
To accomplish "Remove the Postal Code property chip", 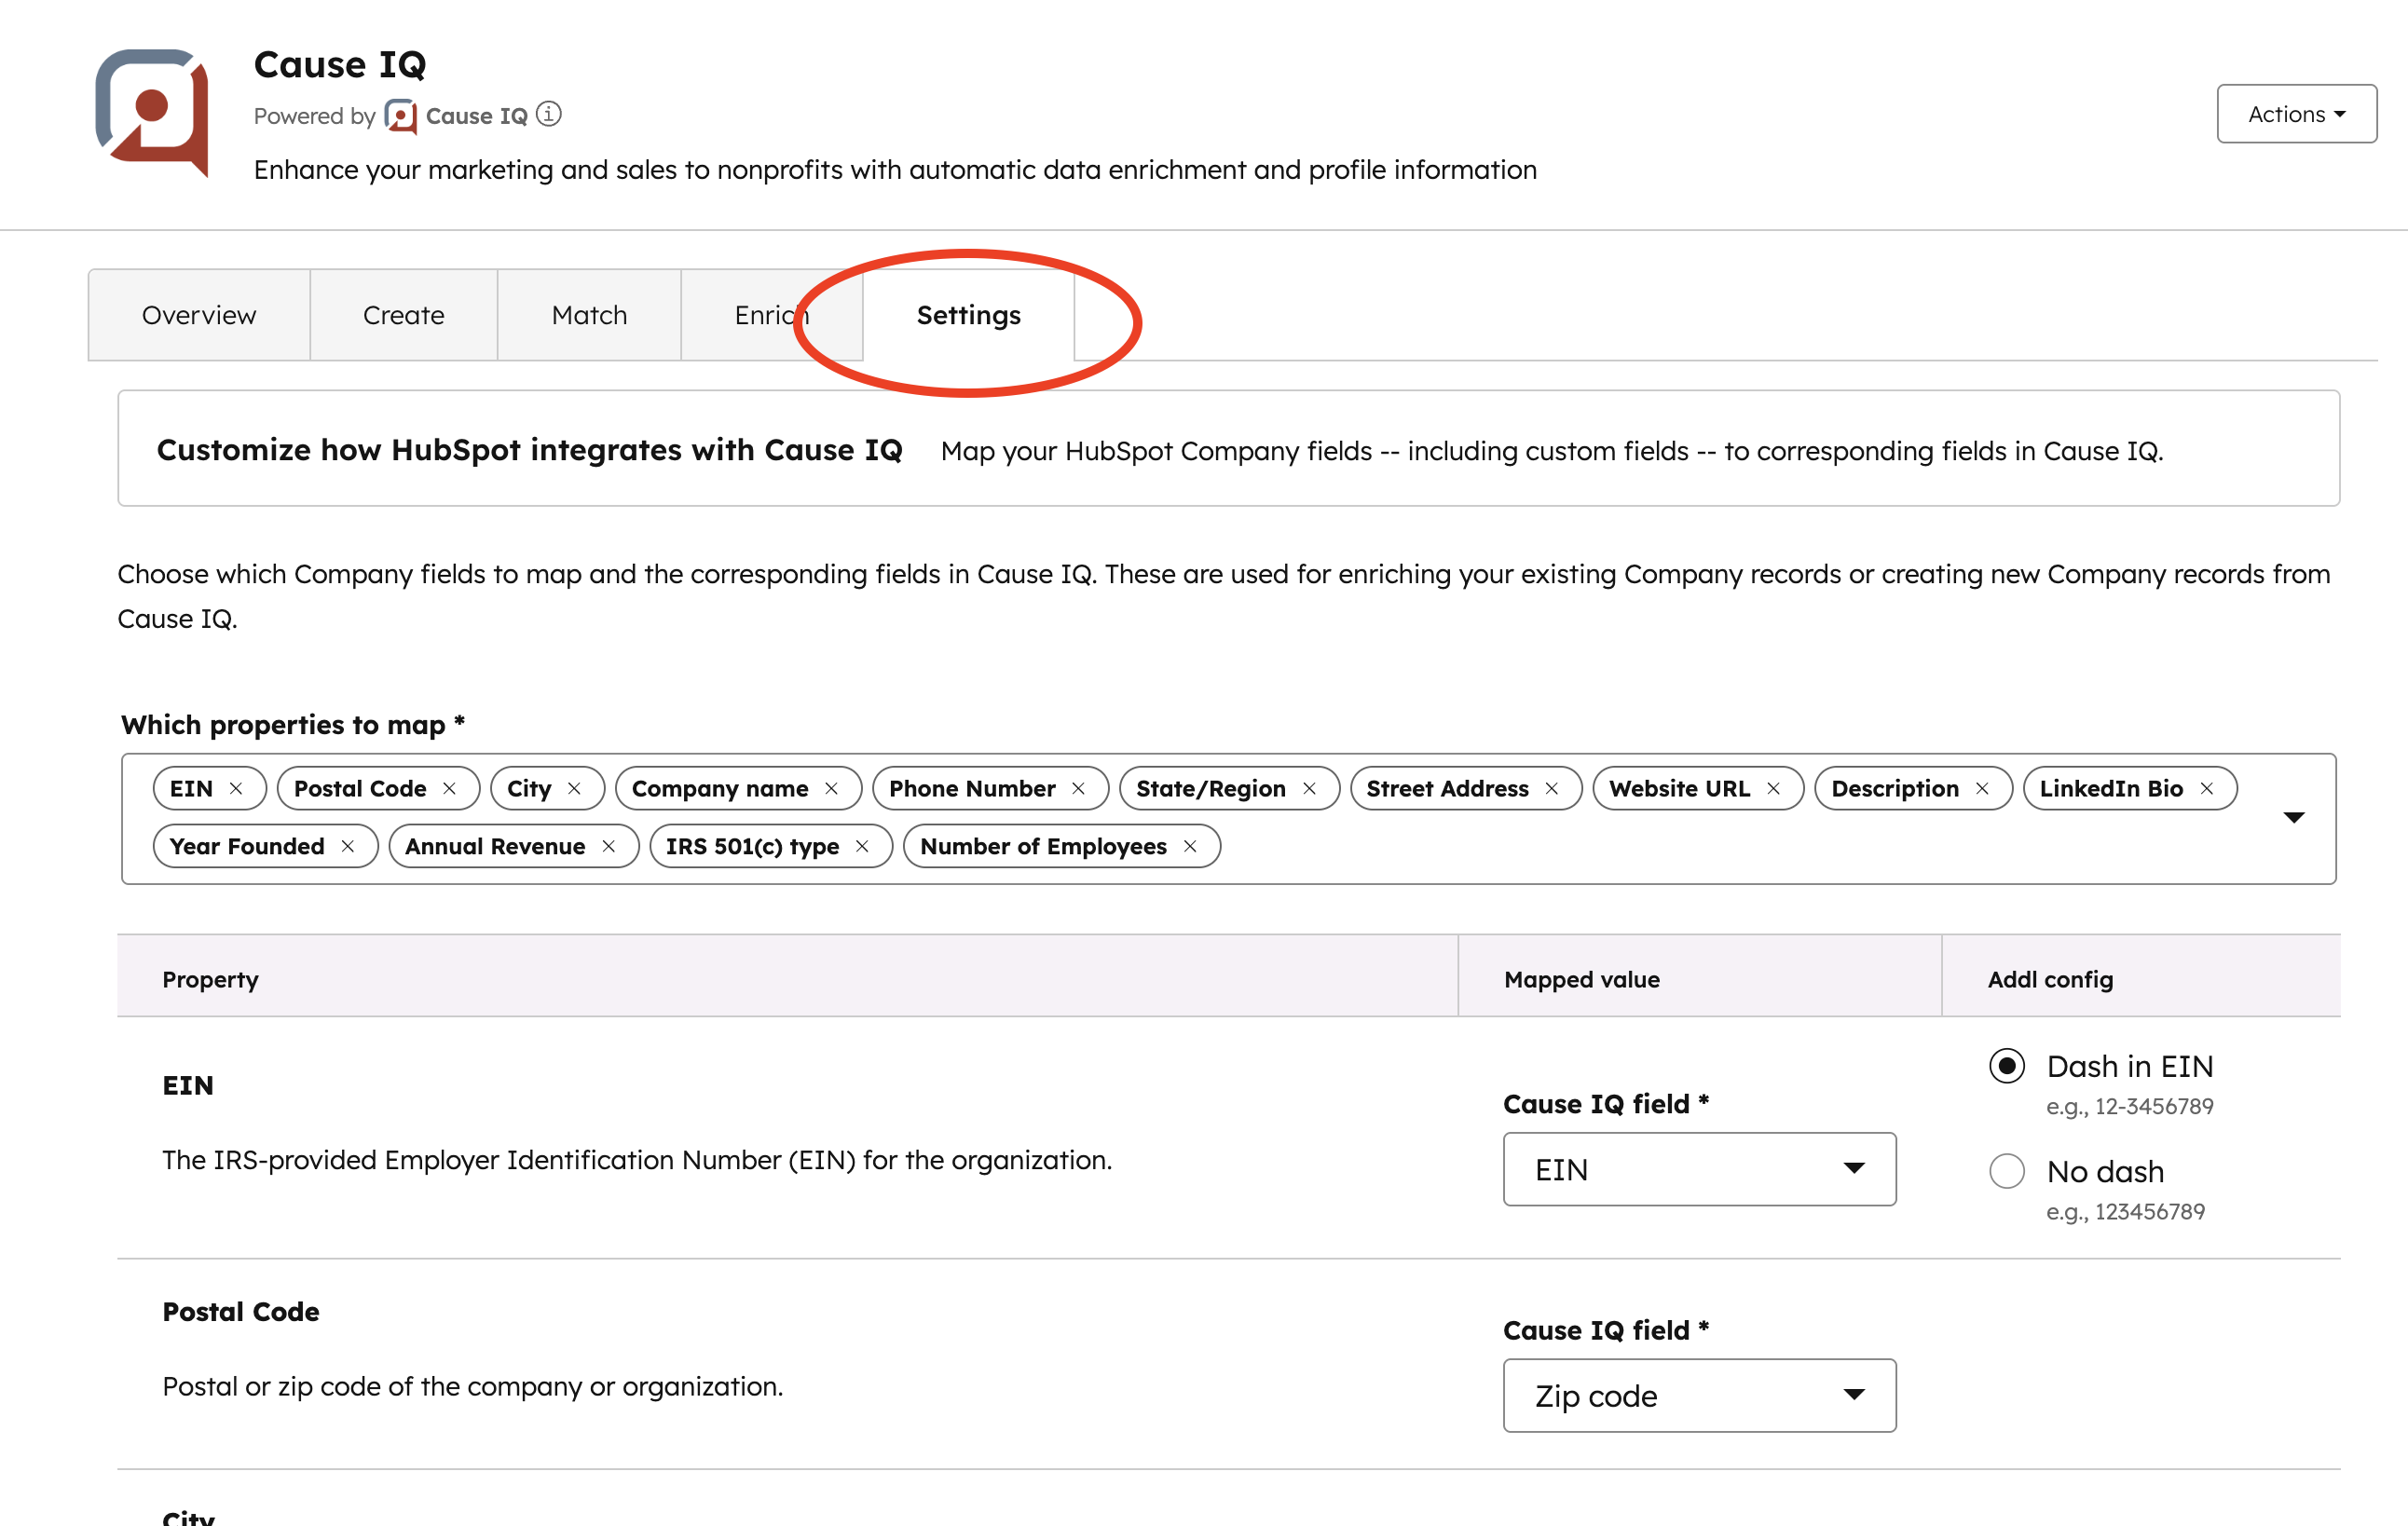I will coord(451,788).
